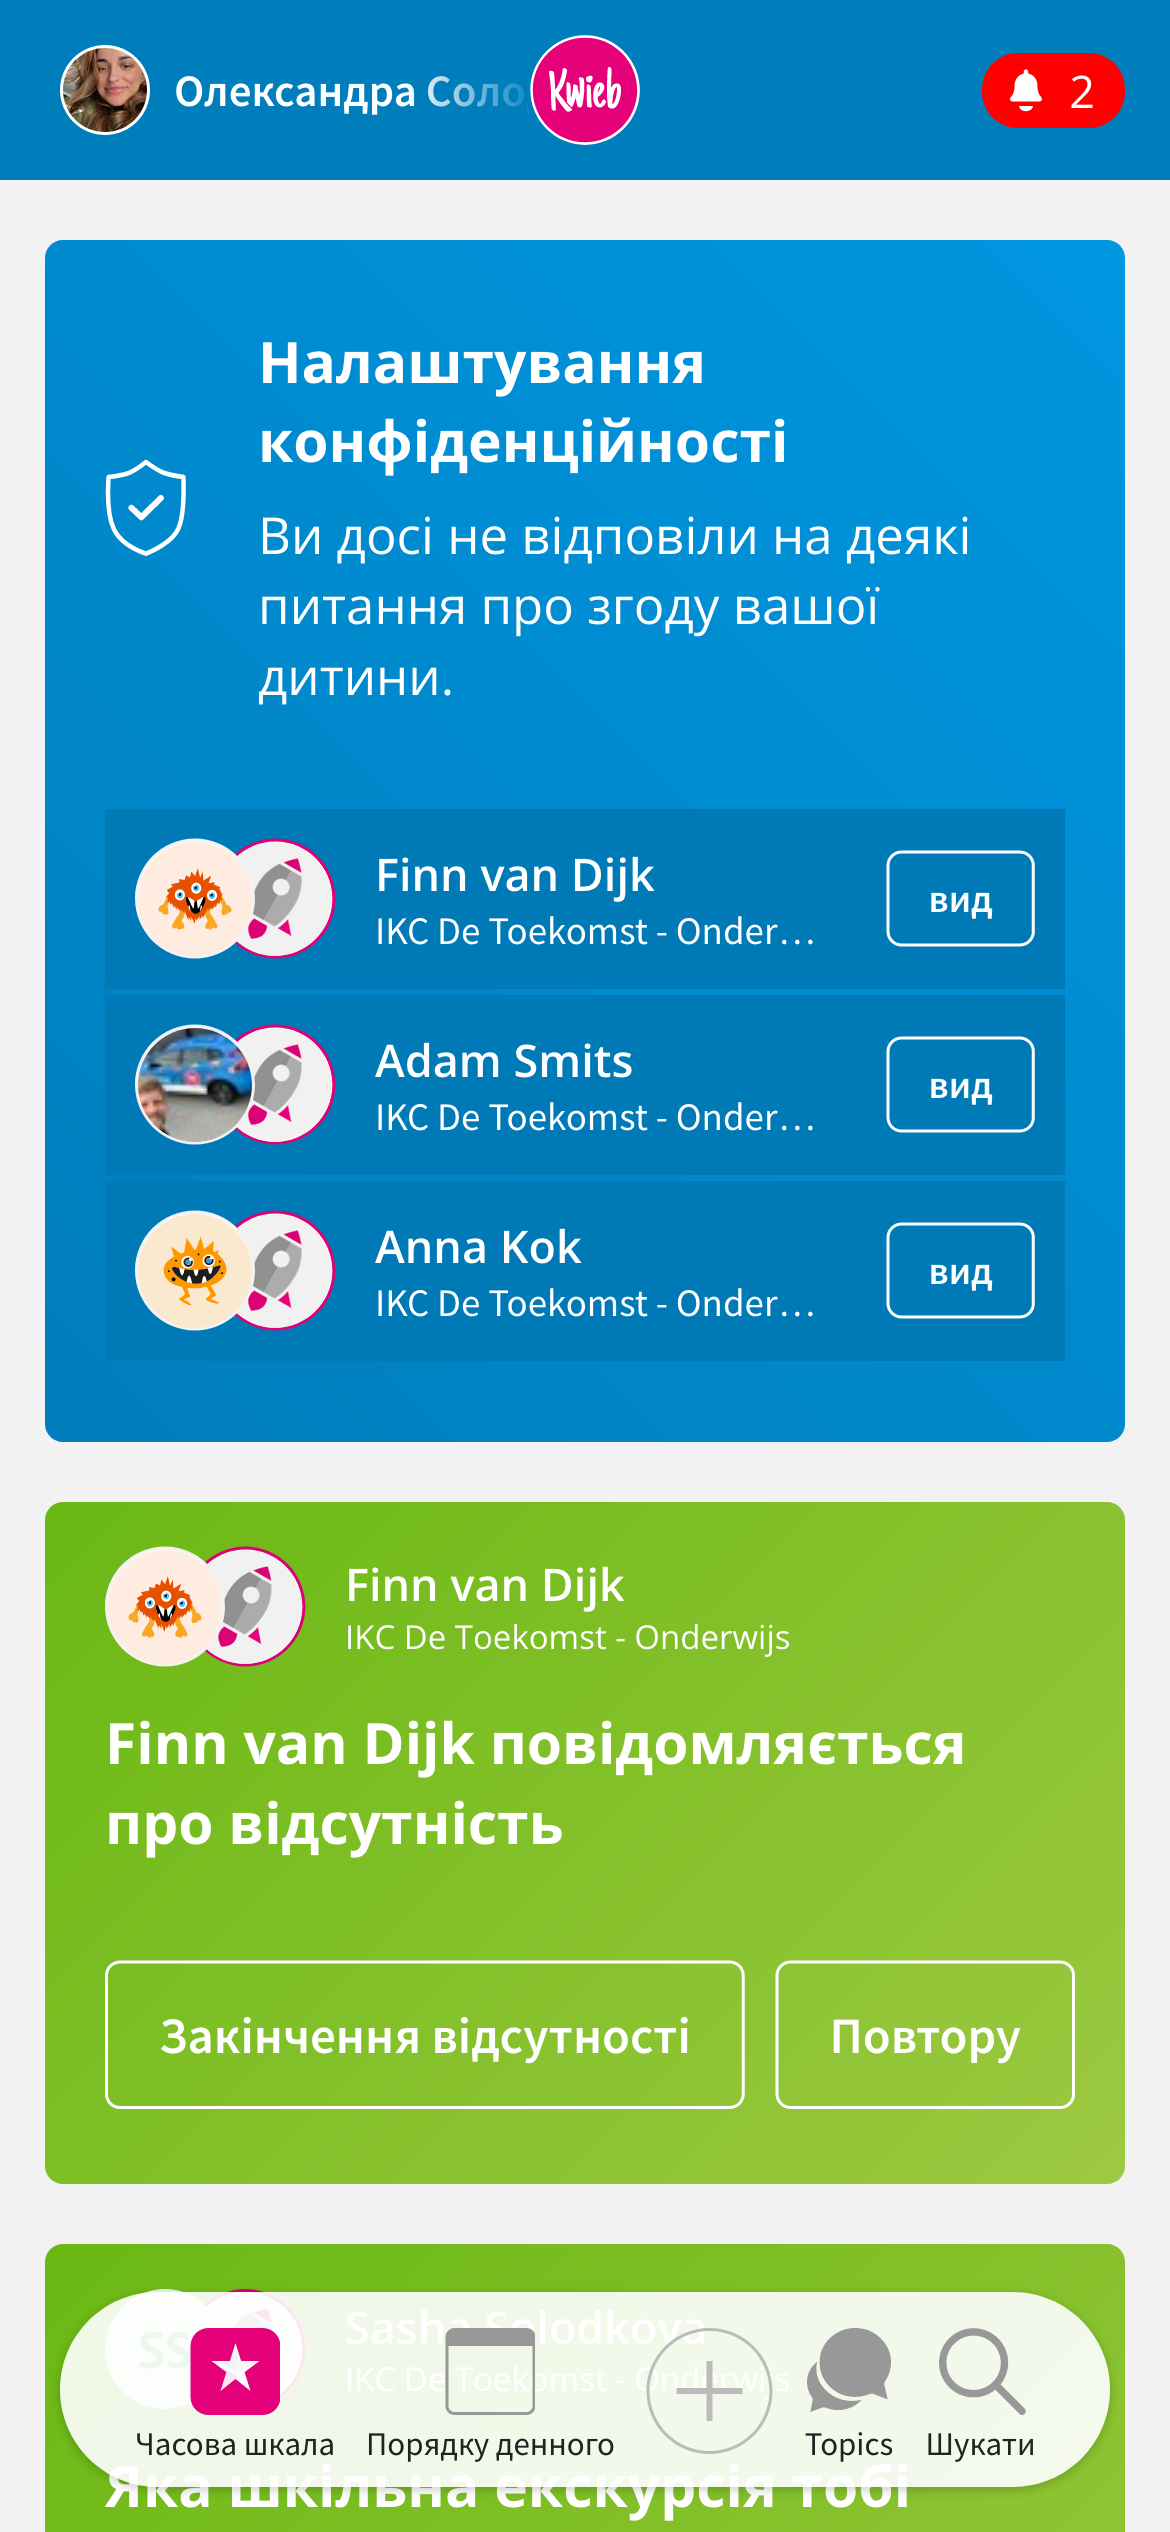This screenshot has height=2532, width=1170.
Task: Tap the Kwieb logo
Action: point(585,91)
